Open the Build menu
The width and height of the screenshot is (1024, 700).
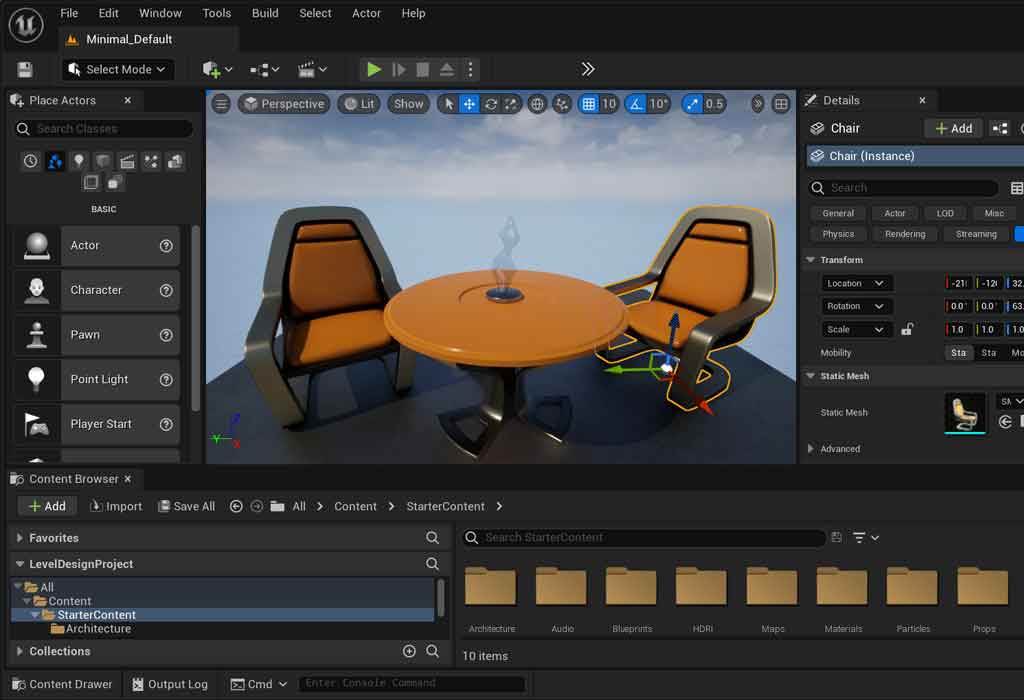[265, 13]
